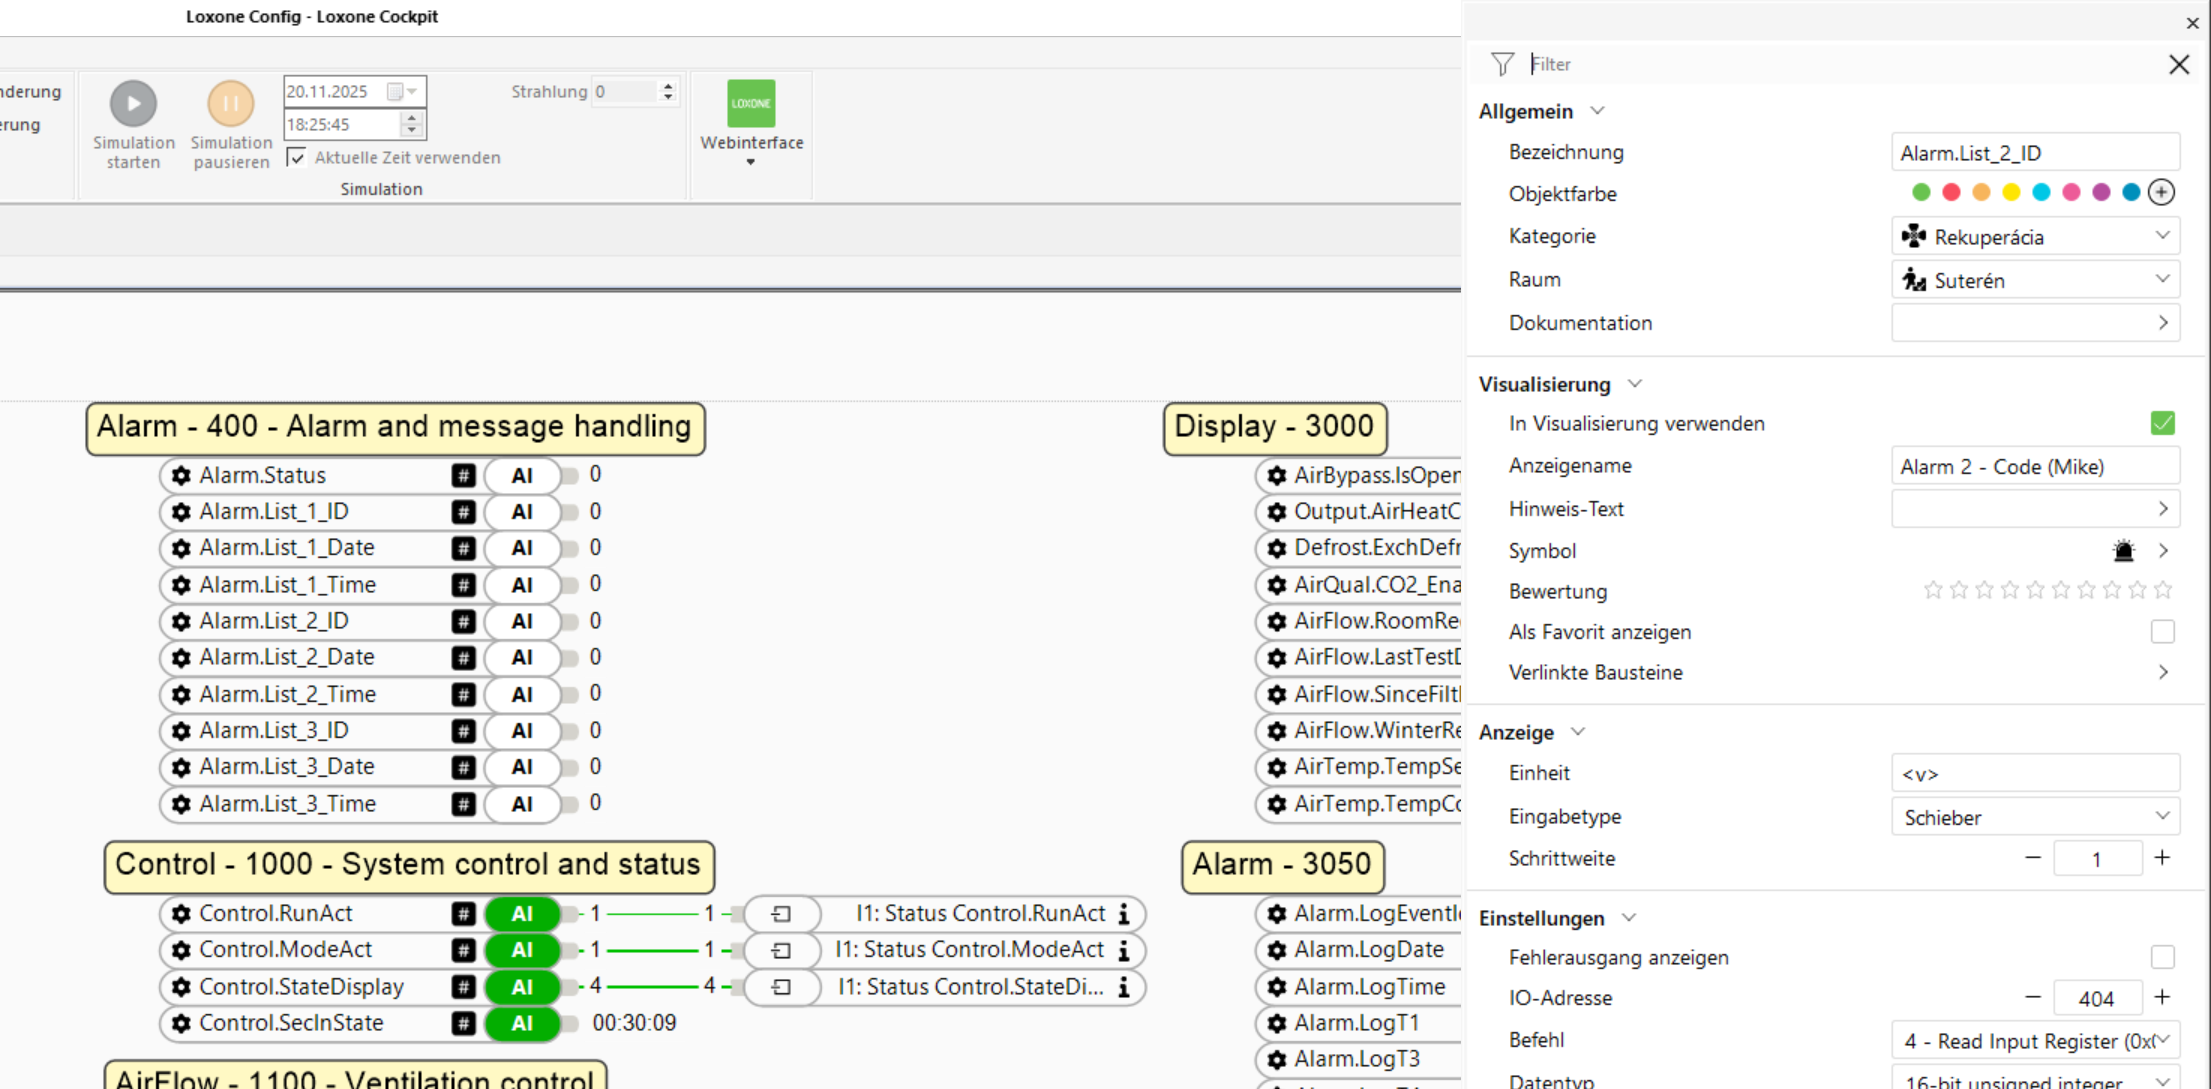This screenshot has width=2211, height=1089.
Task: Click the filter funnel icon
Action: 1502,64
